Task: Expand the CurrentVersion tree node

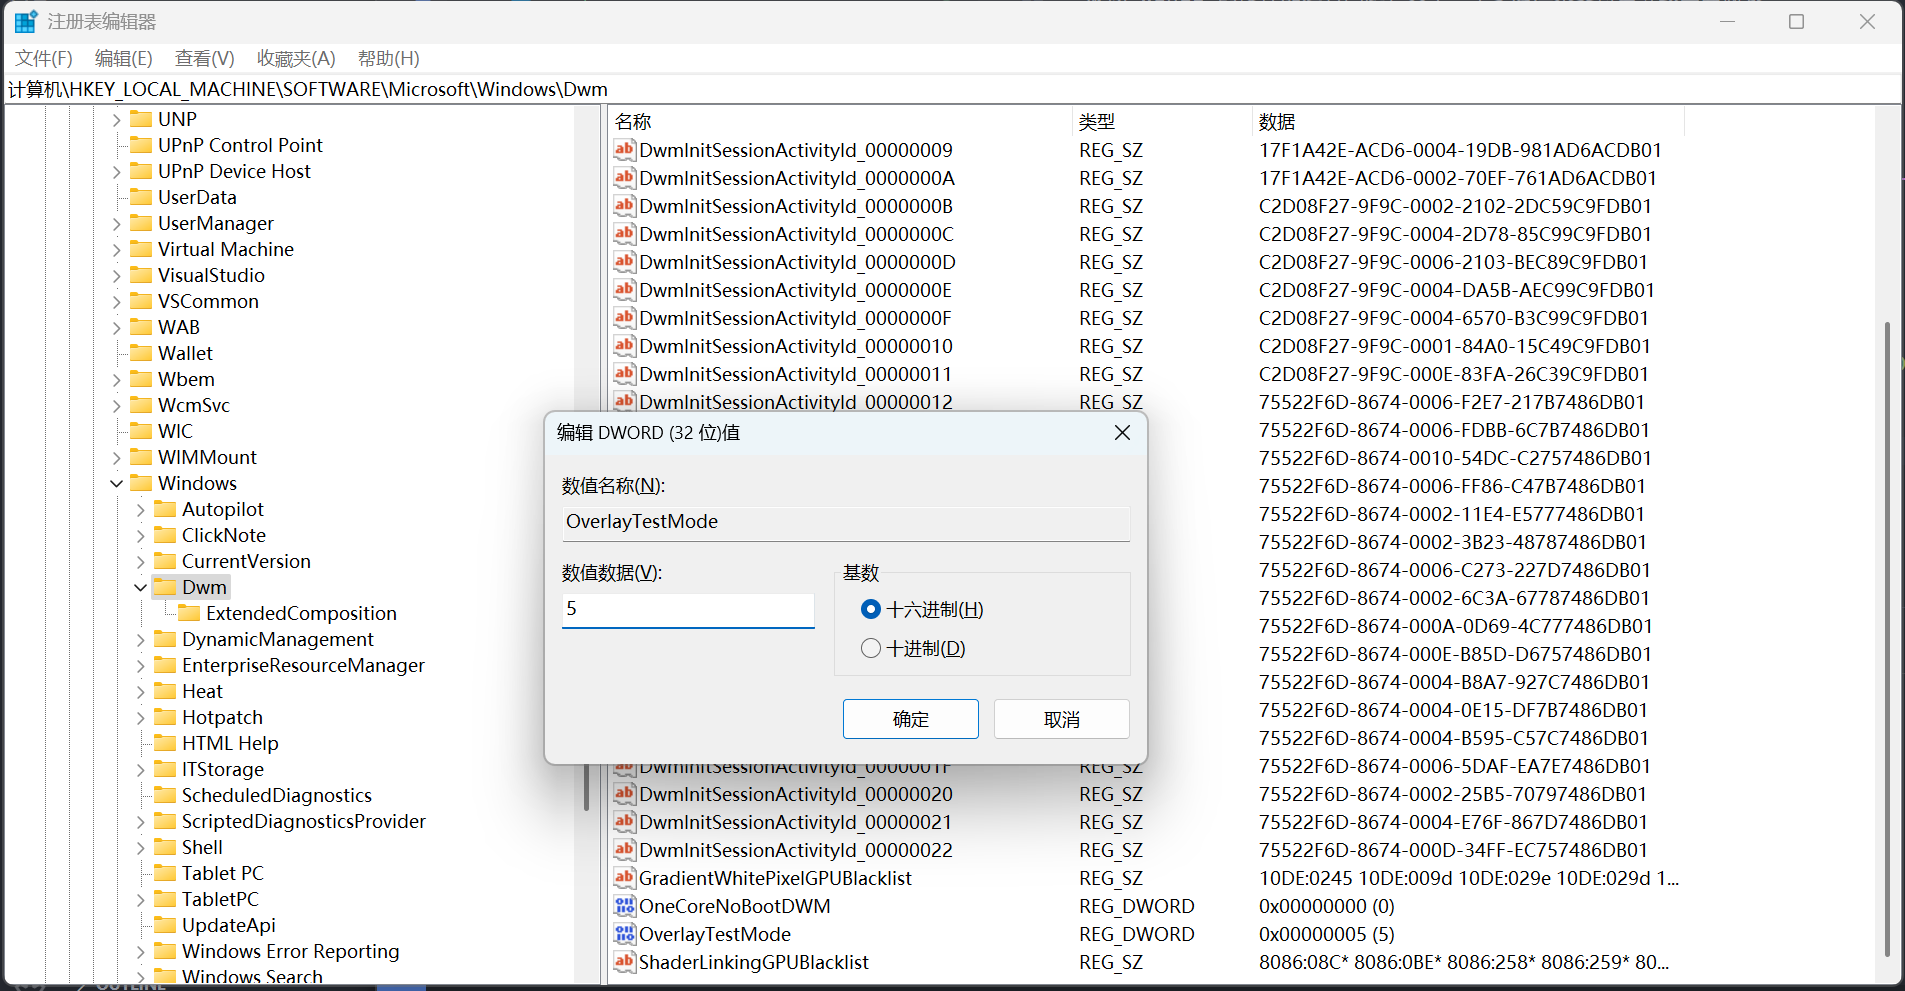Action: [x=140, y=562]
